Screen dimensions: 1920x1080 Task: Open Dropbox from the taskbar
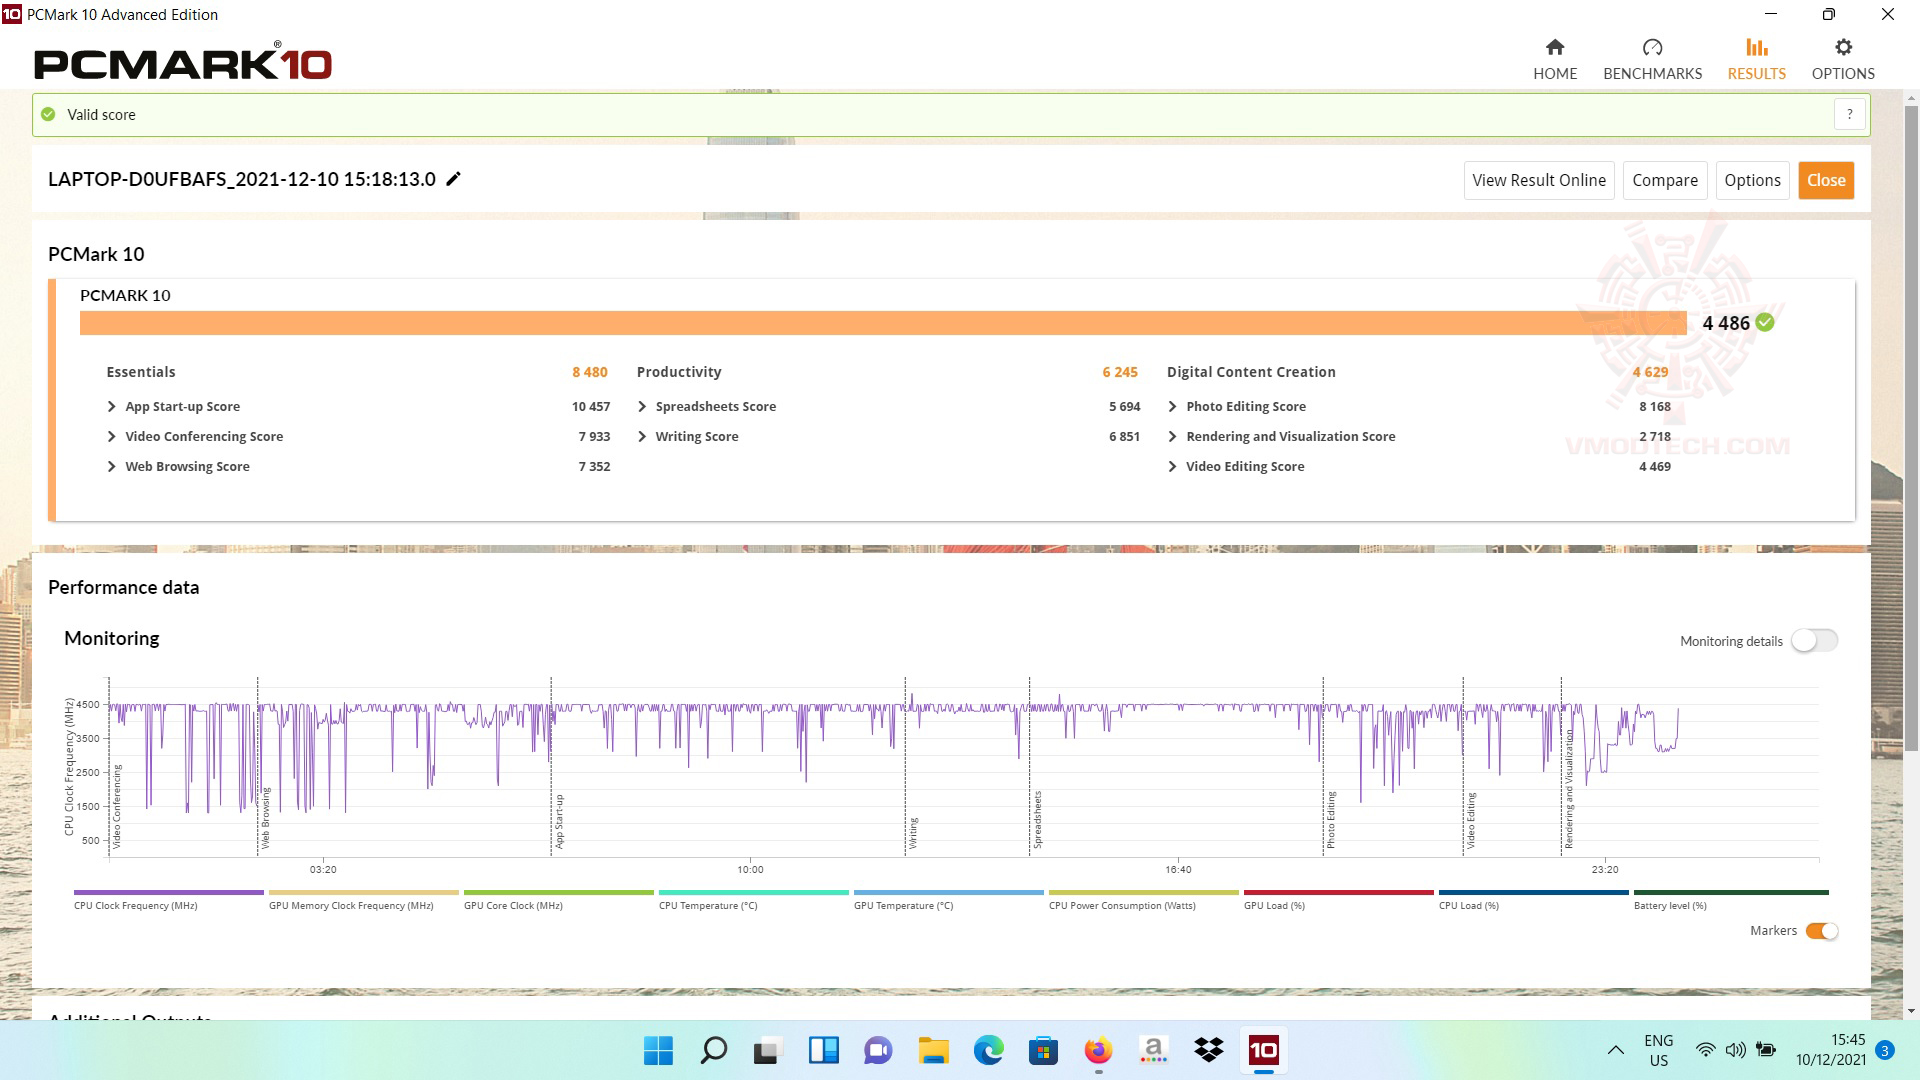pyautogui.click(x=1208, y=1050)
